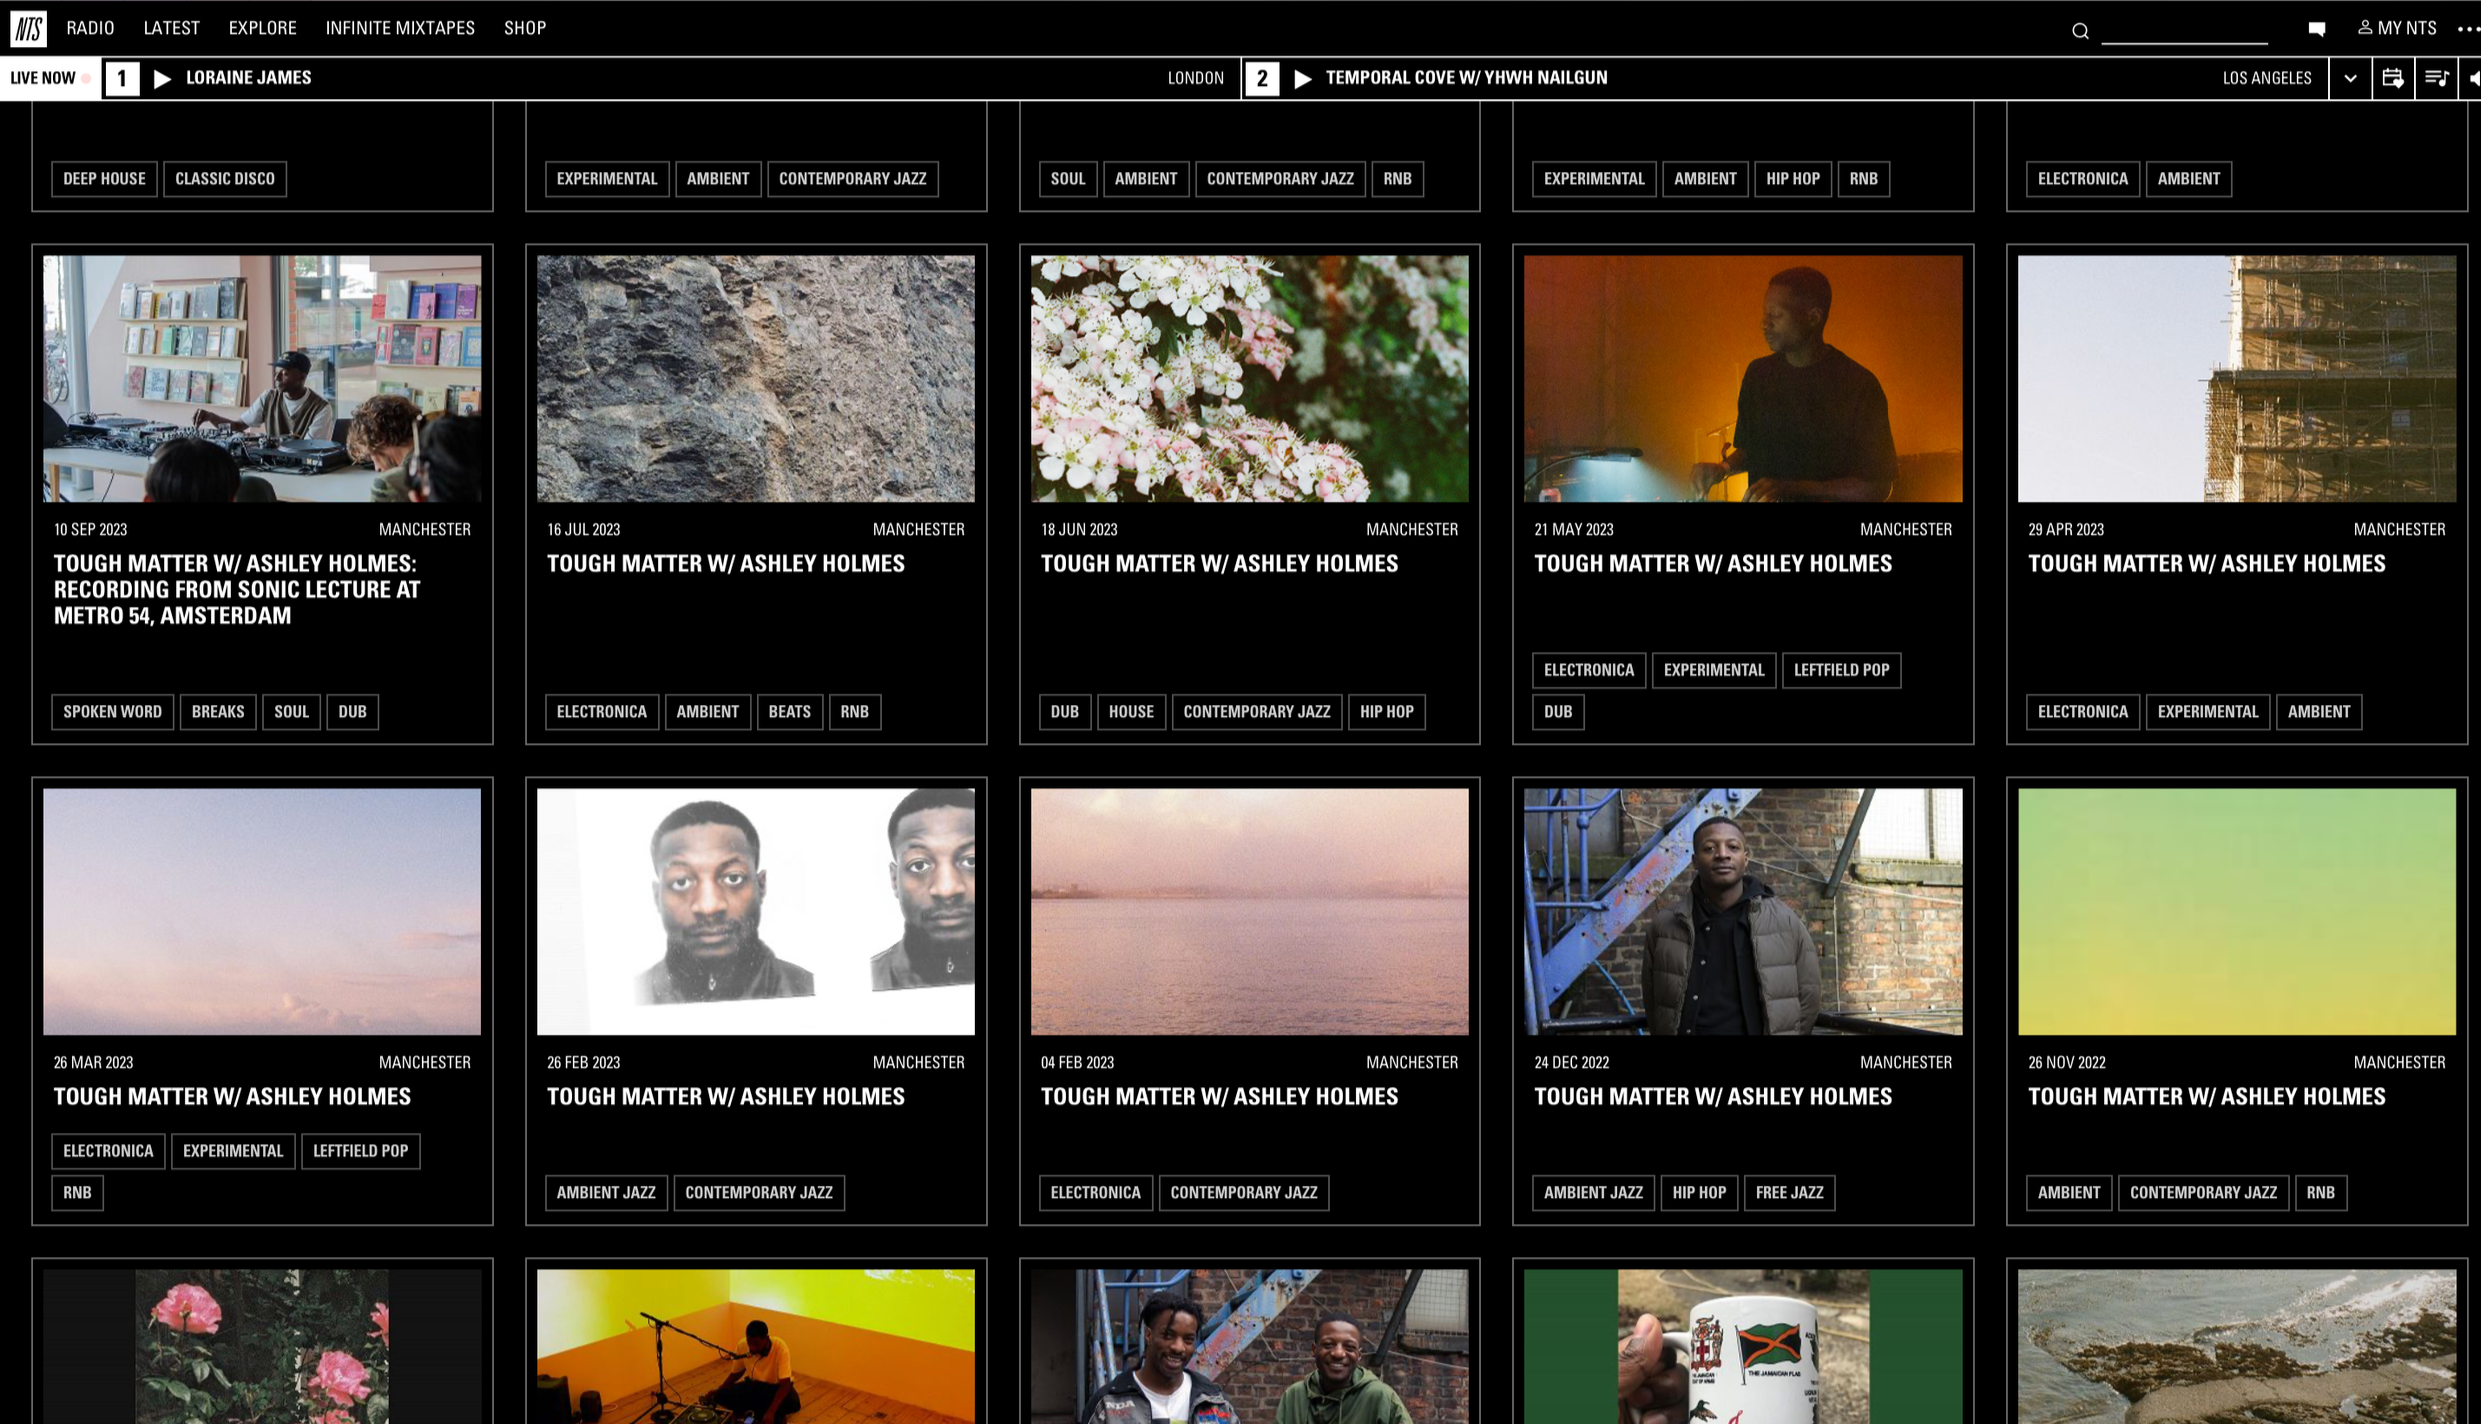
Task: Expand the live player chevron dropdown
Action: click(2350, 78)
